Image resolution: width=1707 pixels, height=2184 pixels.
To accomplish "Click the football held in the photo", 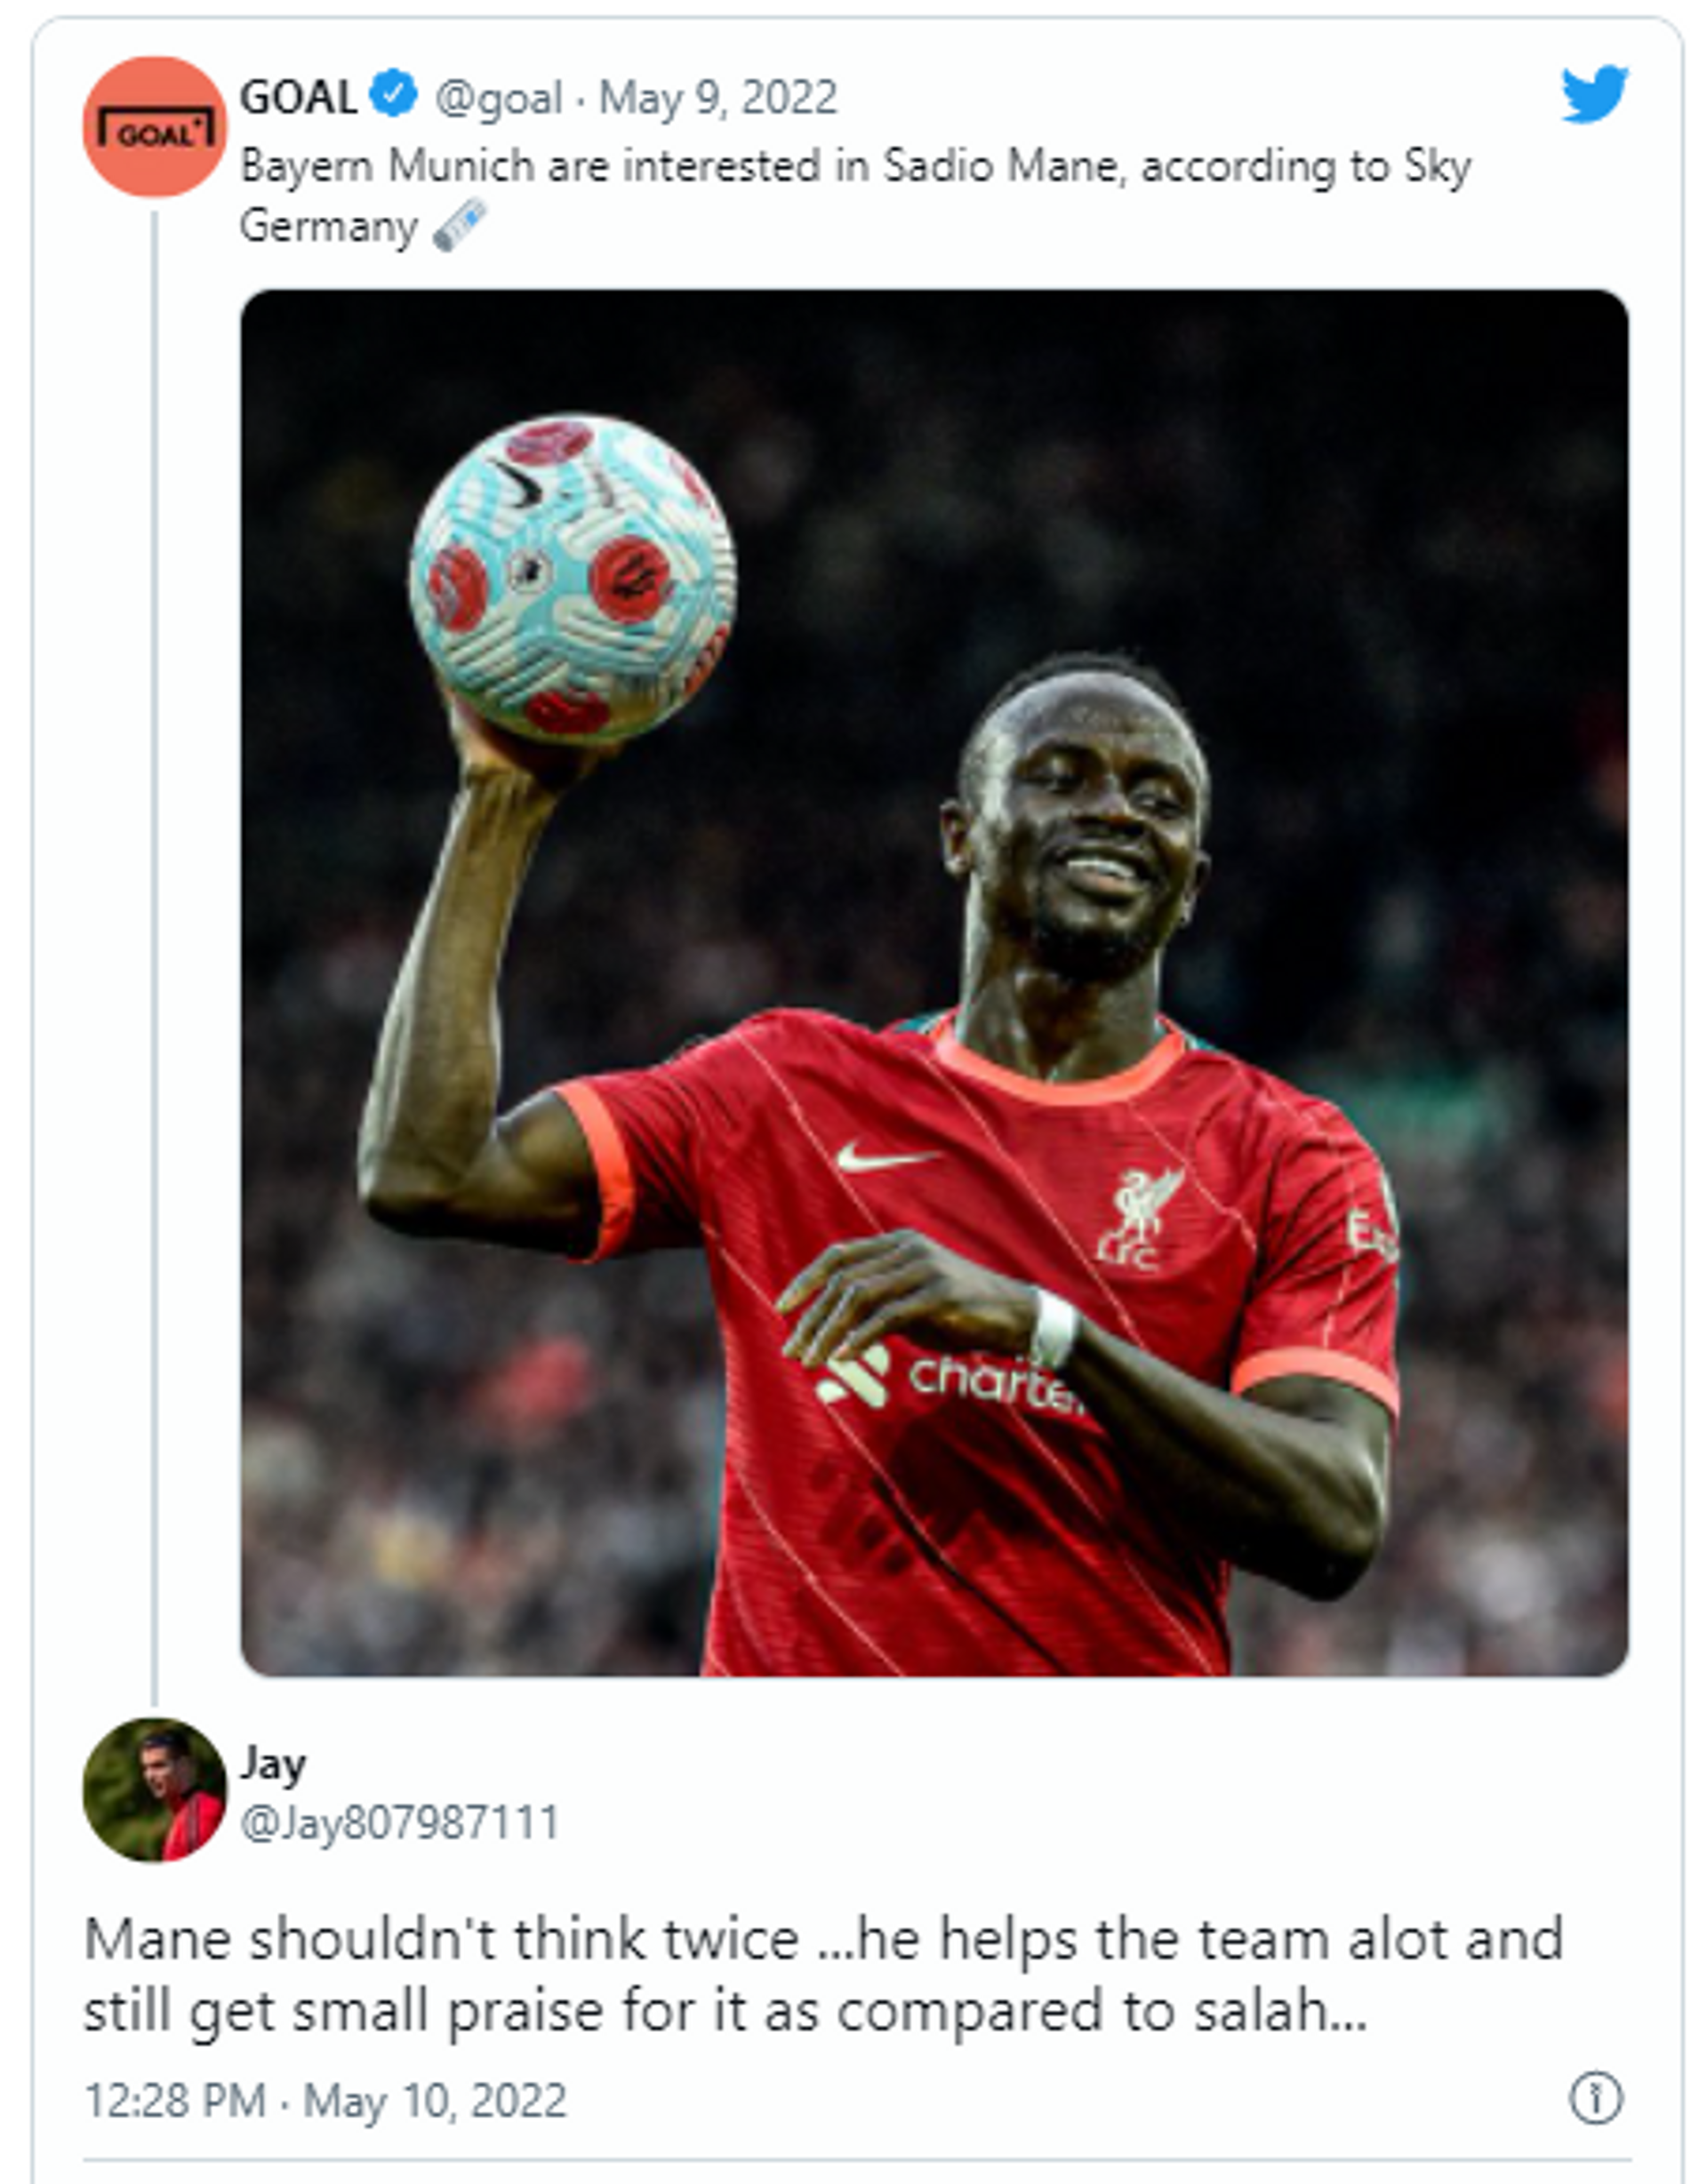I will [573, 579].
